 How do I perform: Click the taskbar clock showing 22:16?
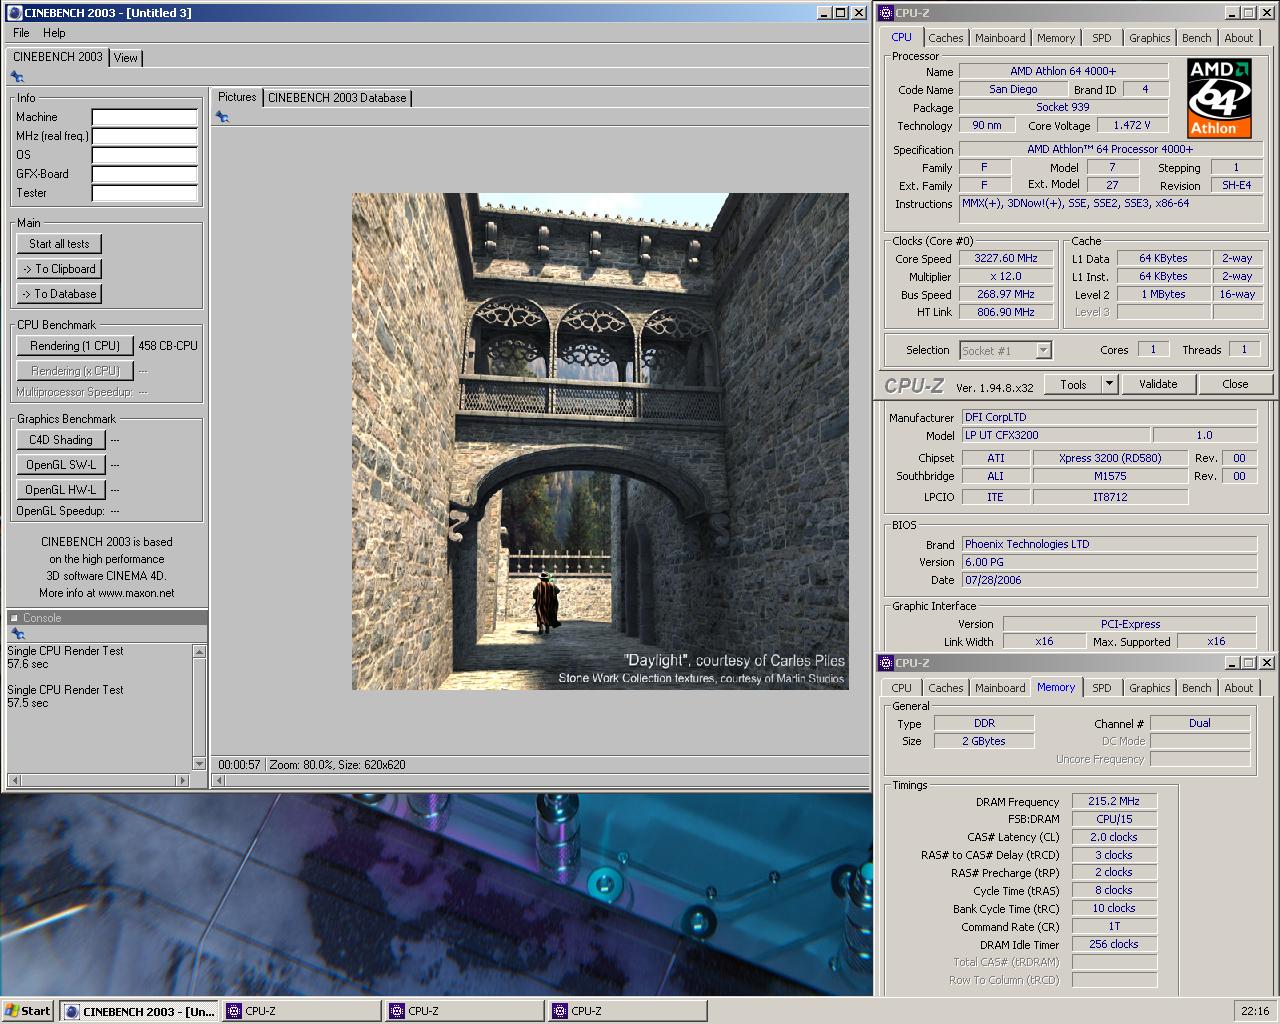point(1255,1011)
